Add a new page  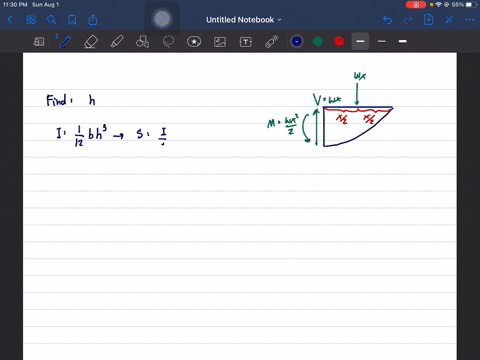(428, 20)
